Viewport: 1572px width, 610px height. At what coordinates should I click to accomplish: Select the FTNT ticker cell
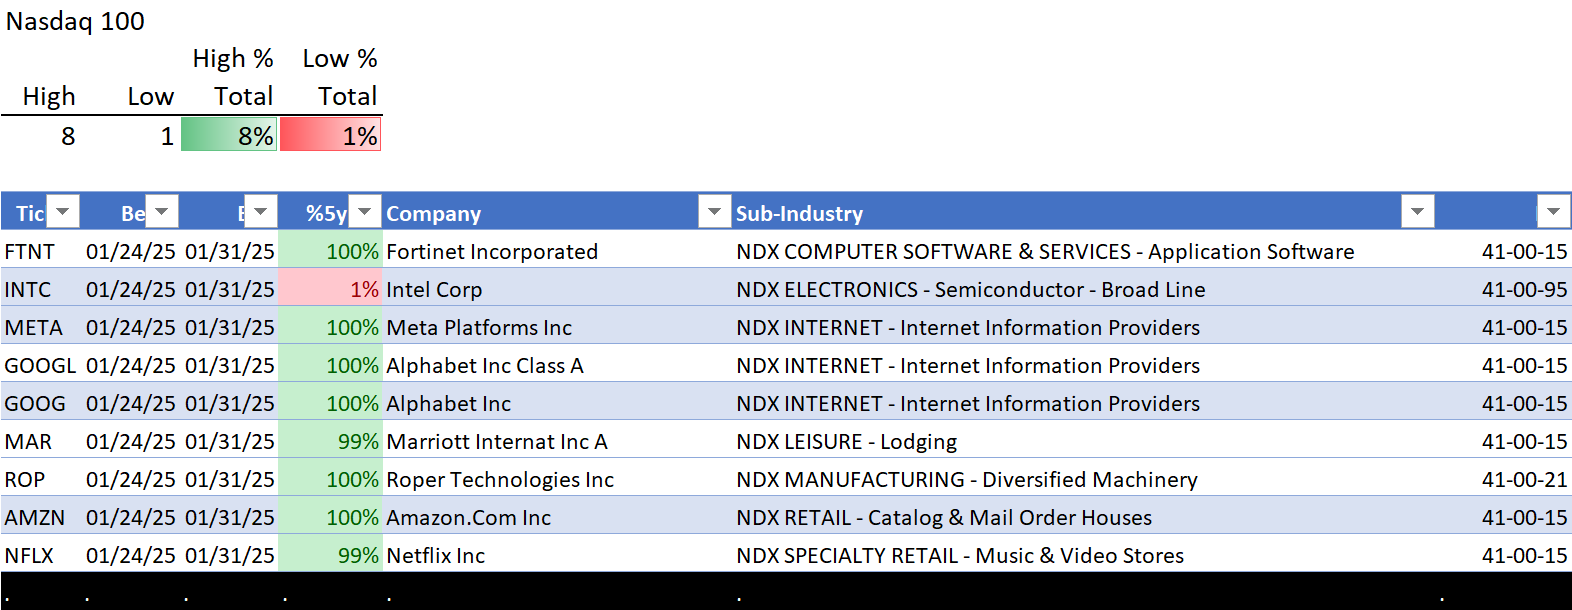click(30, 251)
